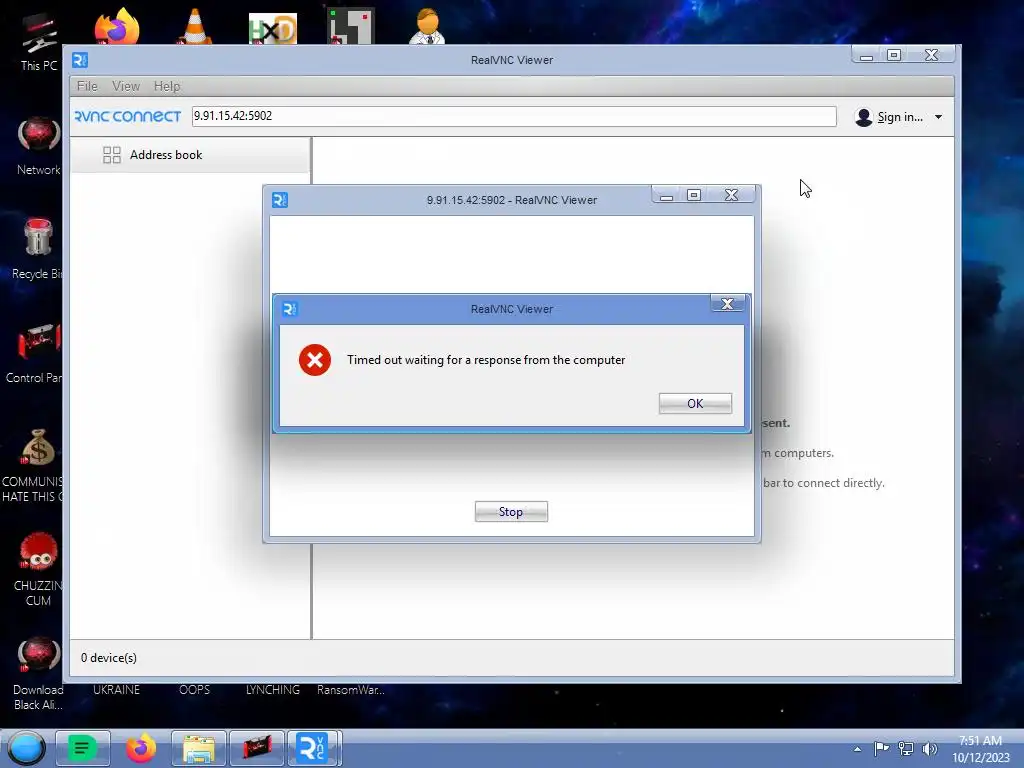
Task: Select the RealVNC Viewer taskbar button
Action: 315,748
